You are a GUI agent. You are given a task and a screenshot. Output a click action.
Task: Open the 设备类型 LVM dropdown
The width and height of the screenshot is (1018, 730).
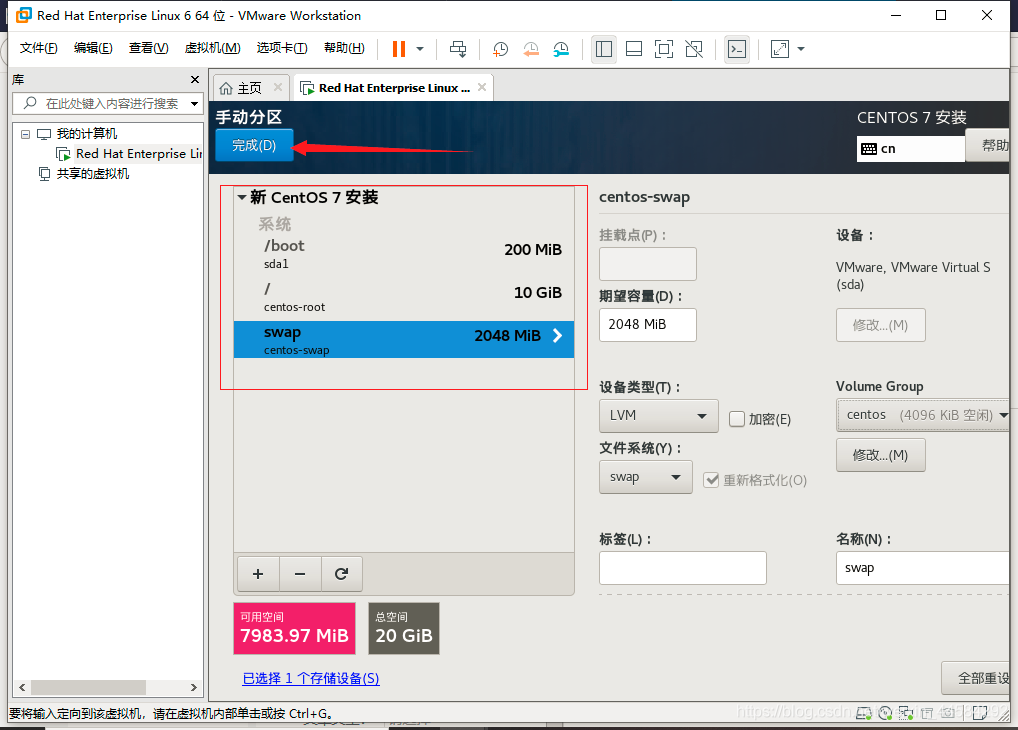tap(658, 416)
